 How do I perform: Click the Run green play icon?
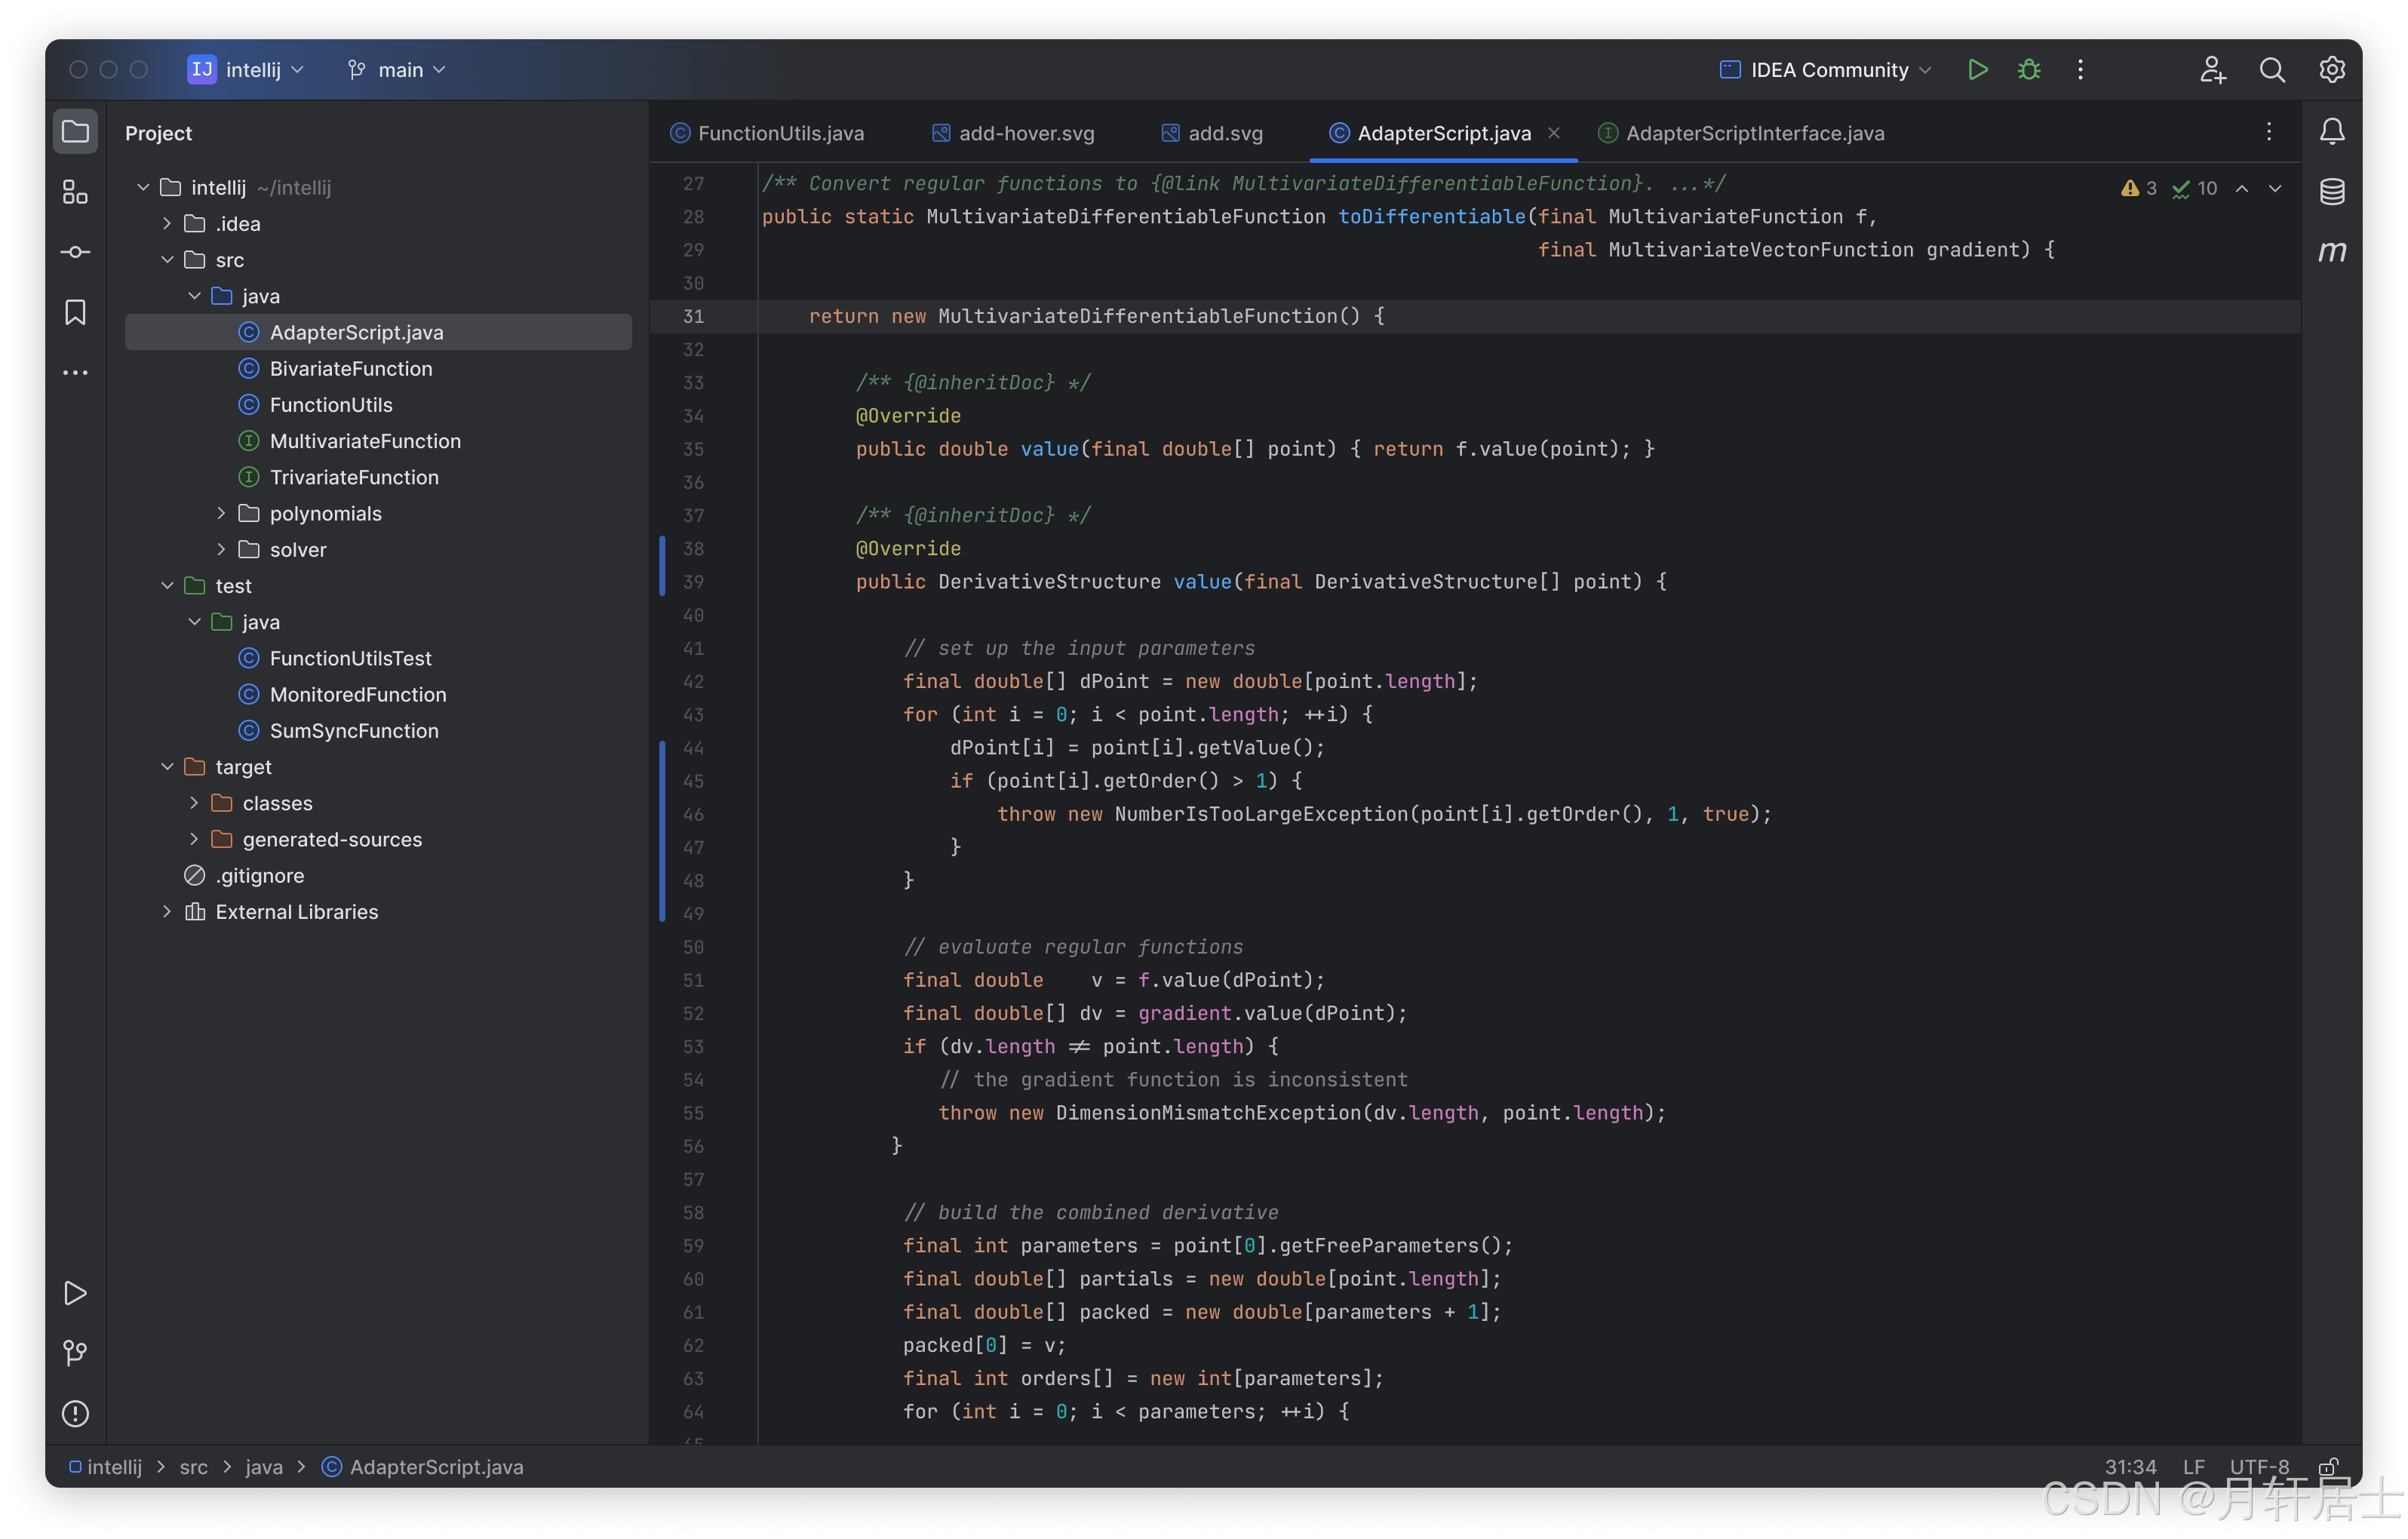(x=1977, y=70)
